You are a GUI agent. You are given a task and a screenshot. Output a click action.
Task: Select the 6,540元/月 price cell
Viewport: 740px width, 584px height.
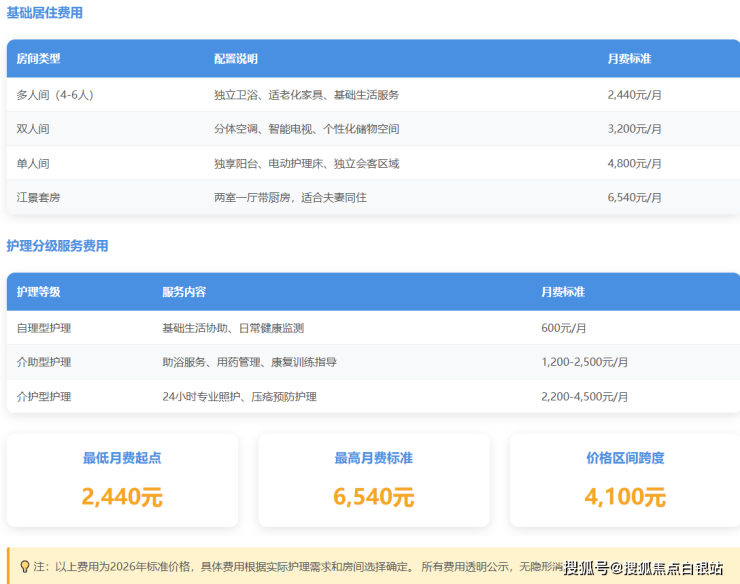(x=634, y=198)
